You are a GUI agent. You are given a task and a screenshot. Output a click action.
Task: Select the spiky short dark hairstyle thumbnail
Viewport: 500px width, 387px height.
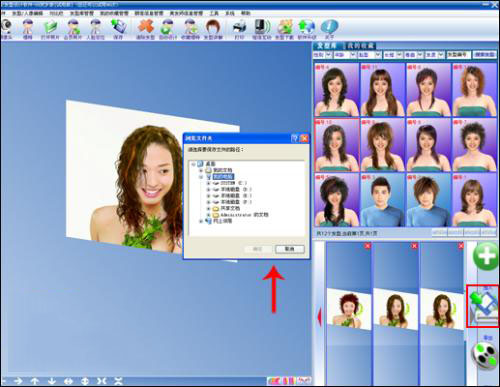[x=474, y=144]
